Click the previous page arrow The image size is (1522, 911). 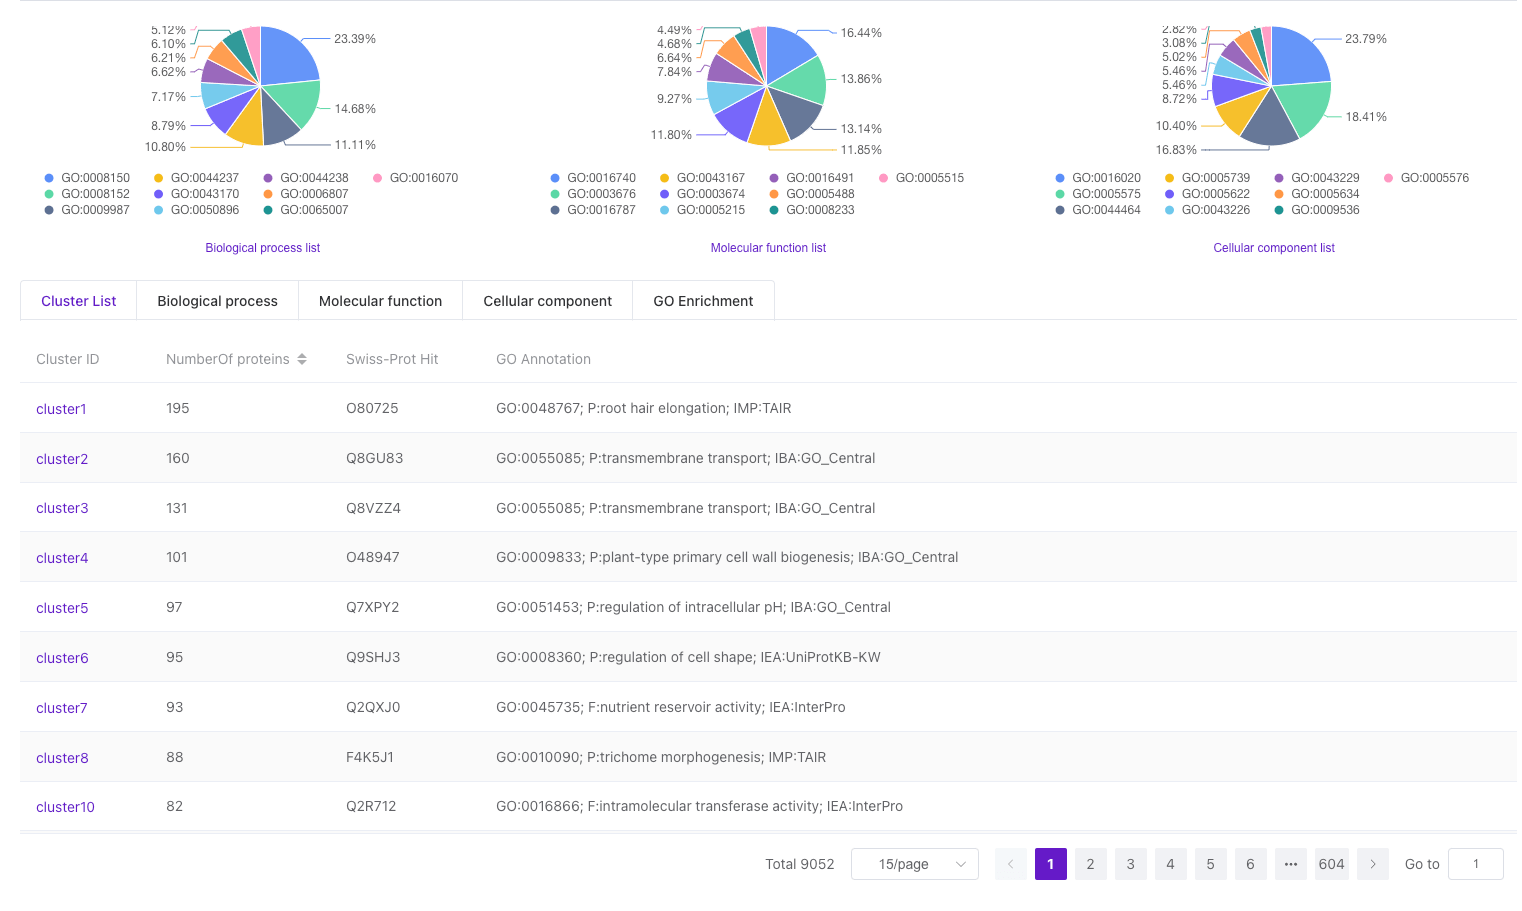pos(1010,864)
